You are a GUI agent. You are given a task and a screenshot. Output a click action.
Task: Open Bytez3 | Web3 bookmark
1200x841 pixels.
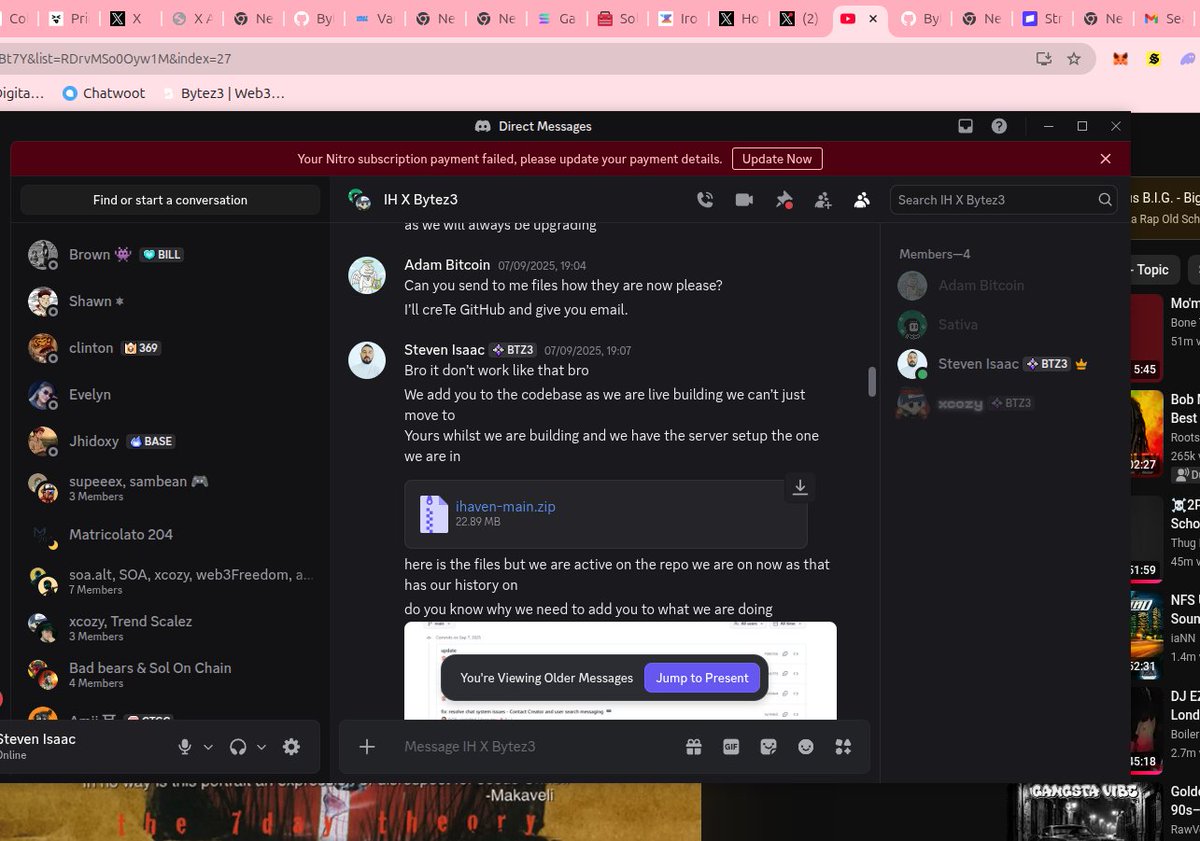click(x=222, y=93)
